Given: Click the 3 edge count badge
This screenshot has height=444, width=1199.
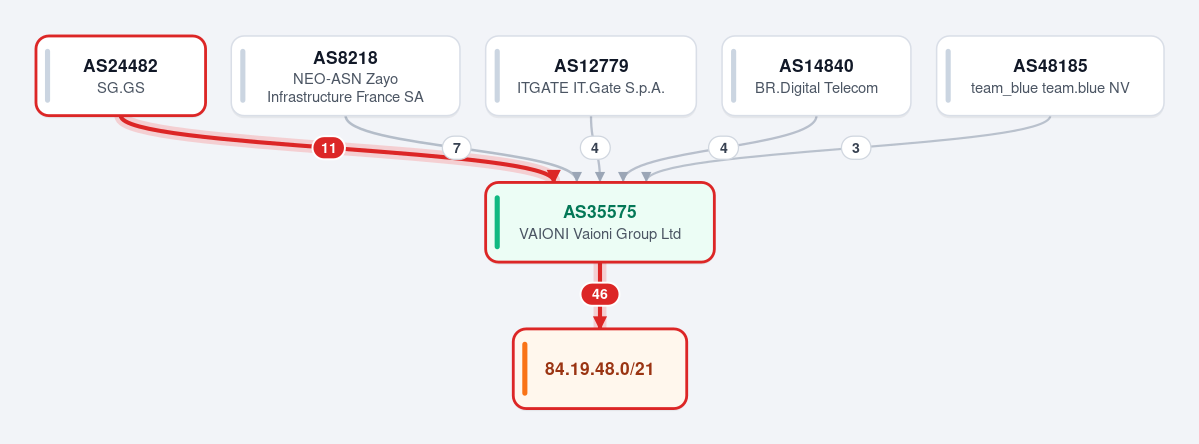Looking at the screenshot, I should coord(856,148).
